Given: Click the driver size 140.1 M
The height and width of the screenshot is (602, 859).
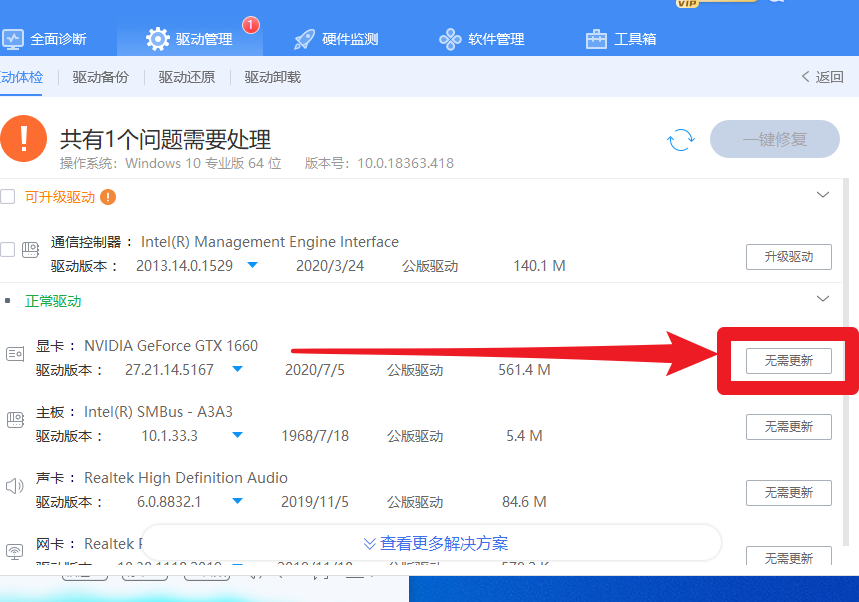Looking at the screenshot, I should [x=539, y=266].
